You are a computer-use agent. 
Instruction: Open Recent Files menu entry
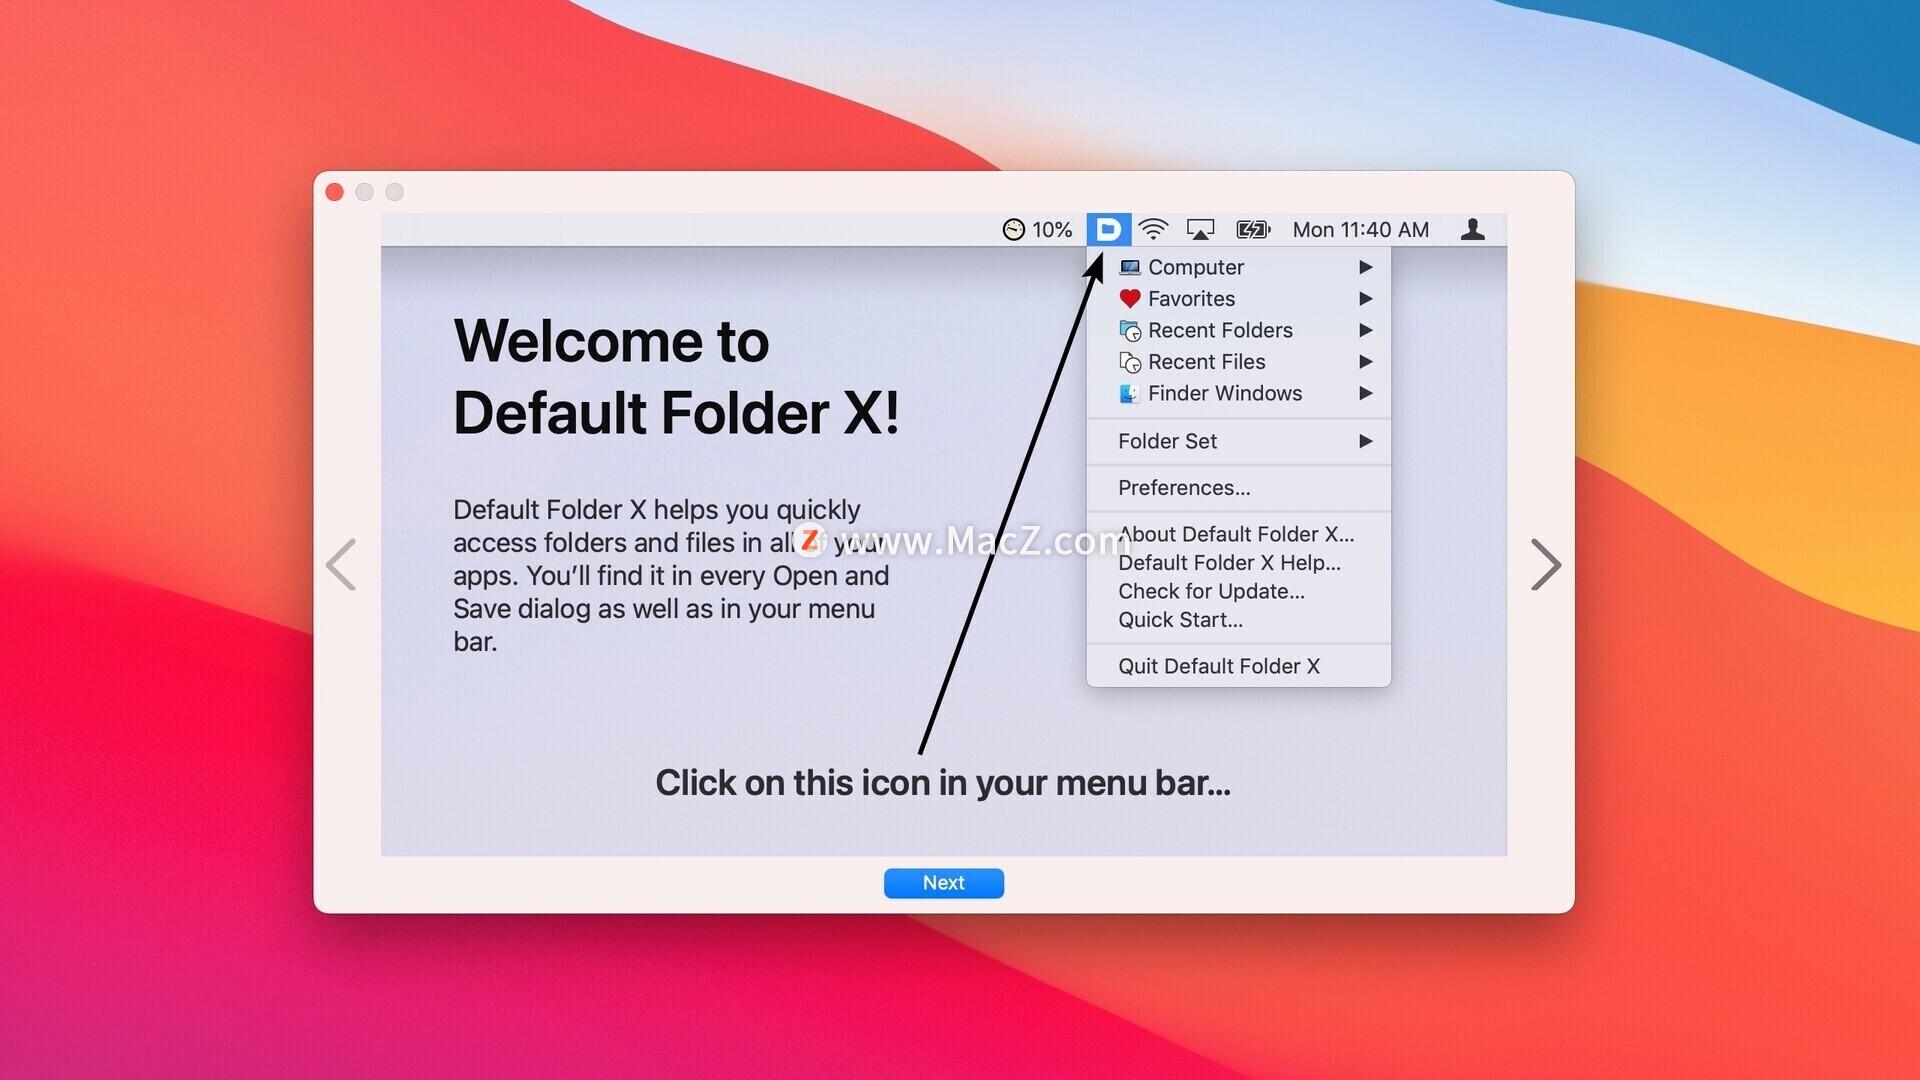click(x=1239, y=362)
